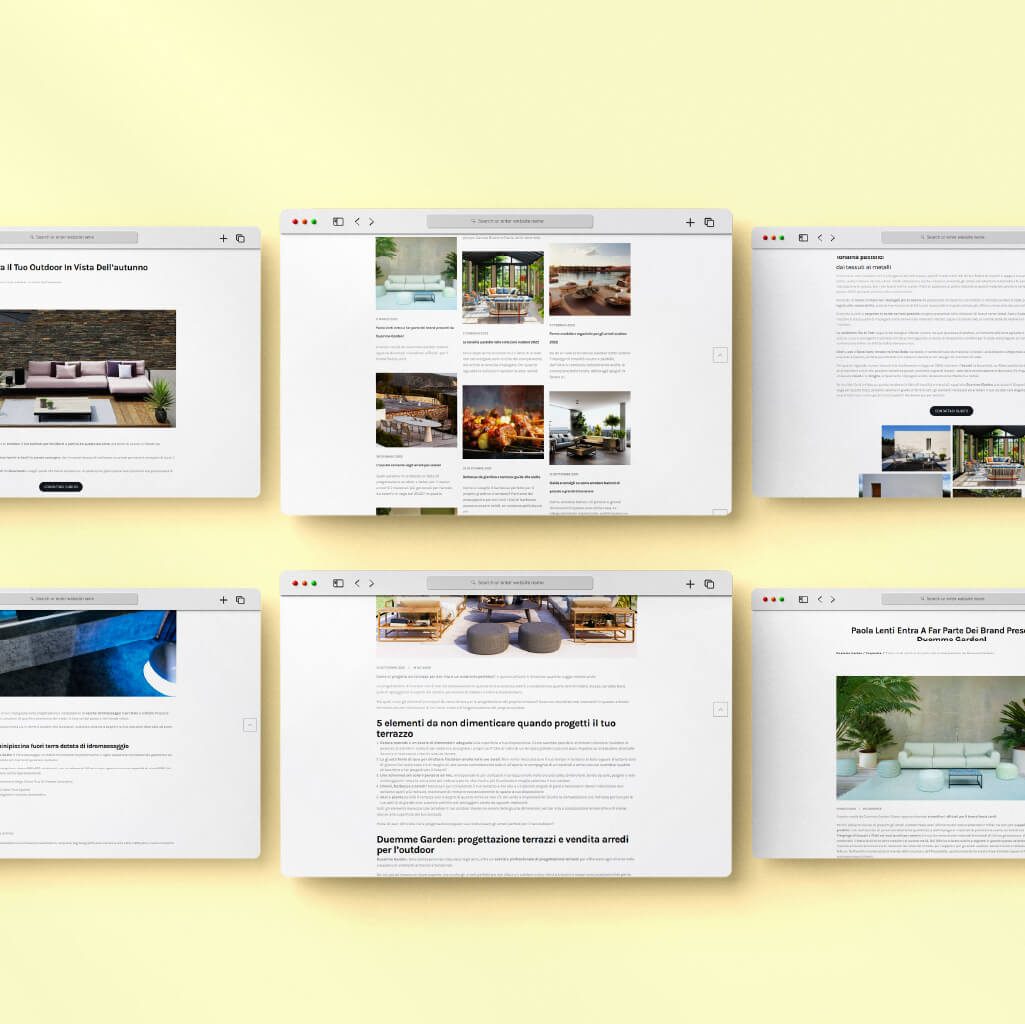Click scroll-to-top chevron in bottom-left pool page
Image resolution: width=1025 pixels, height=1024 pixels.
[x=250, y=725]
